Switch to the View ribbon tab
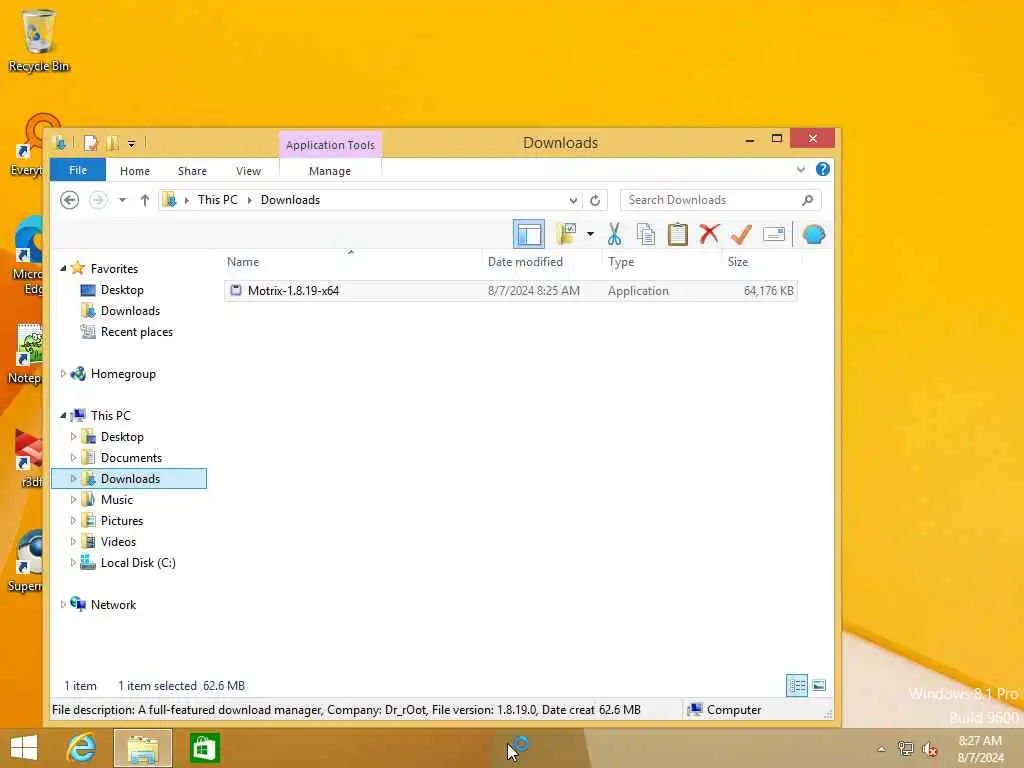Viewport: 1024px width, 768px height. tap(248, 170)
